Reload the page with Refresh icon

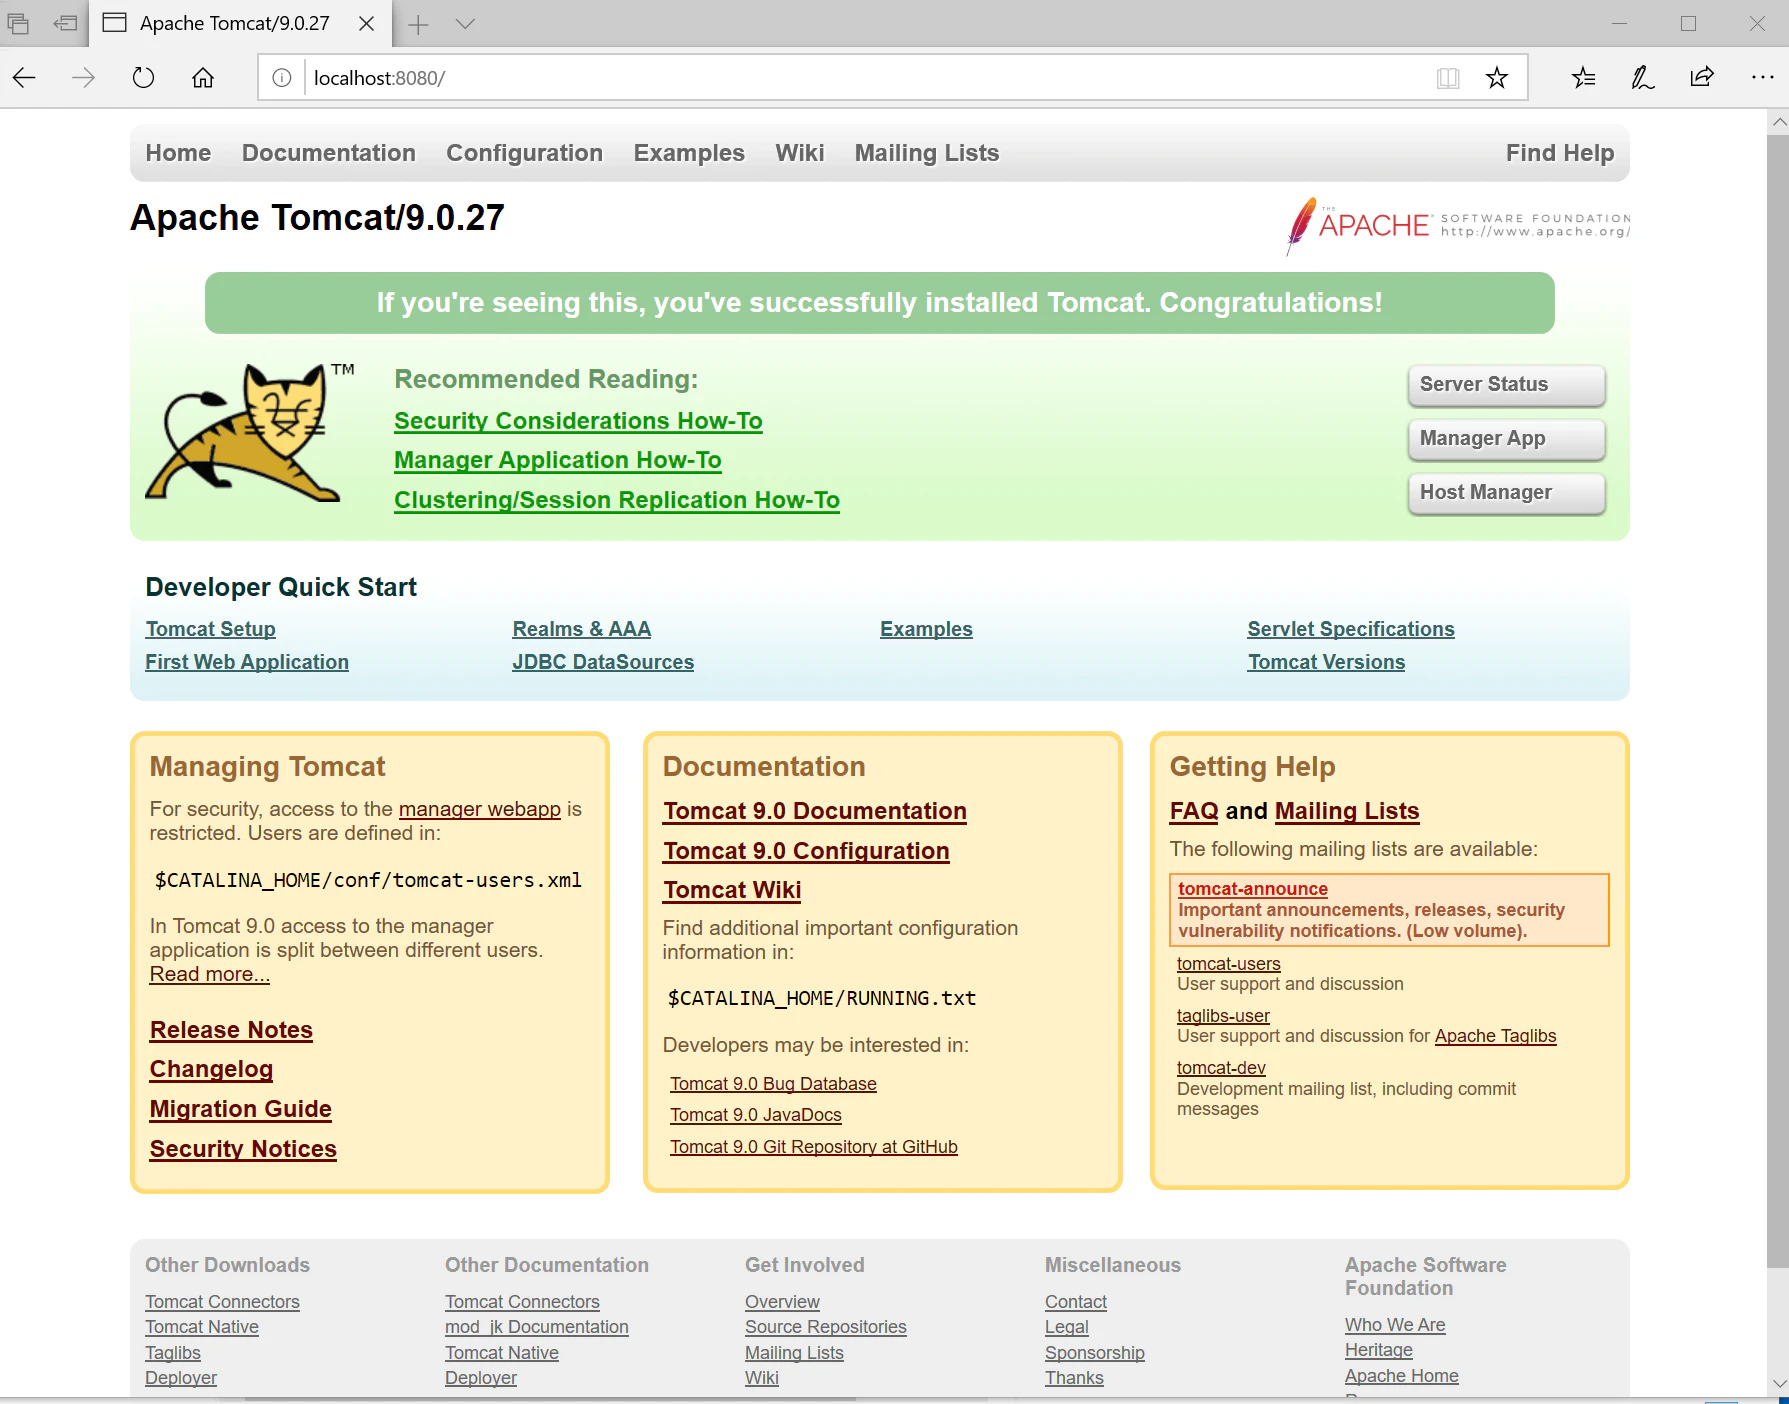pyautogui.click(x=144, y=78)
